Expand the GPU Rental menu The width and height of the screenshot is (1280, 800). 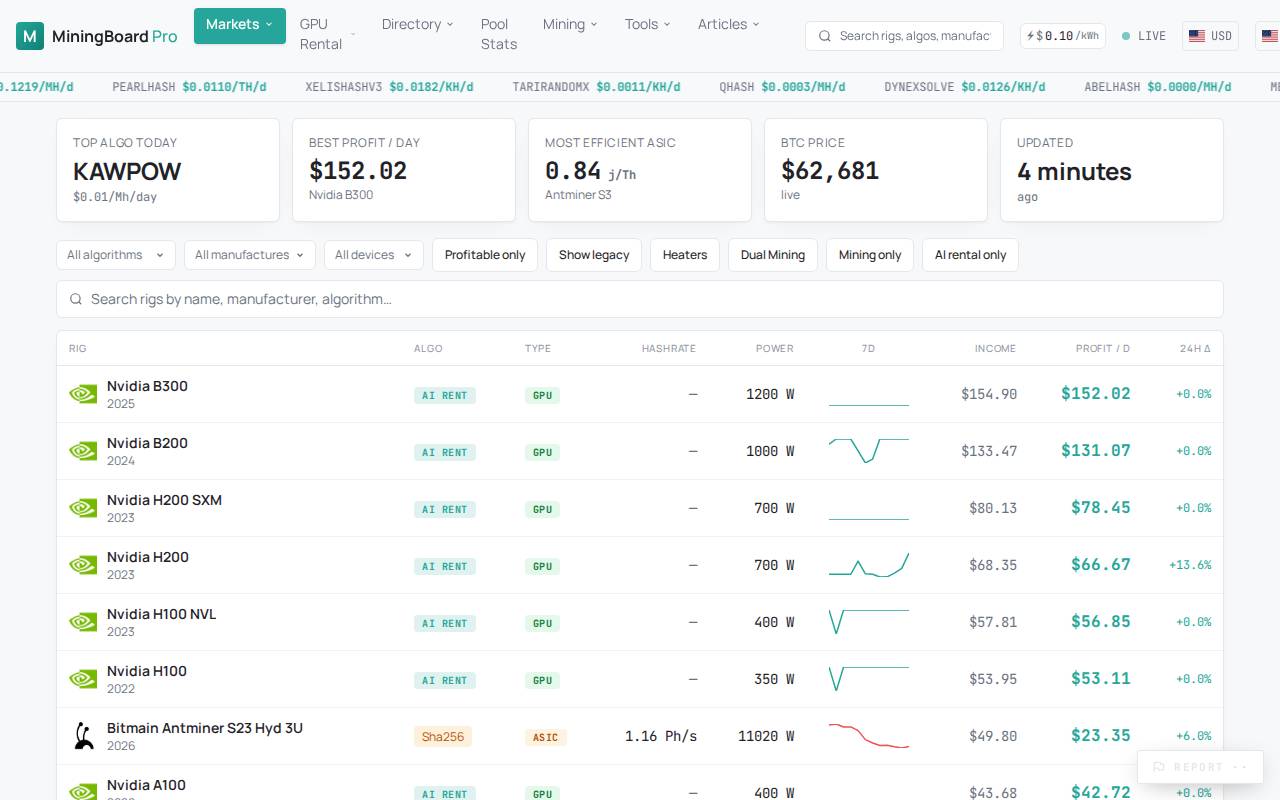click(327, 34)
